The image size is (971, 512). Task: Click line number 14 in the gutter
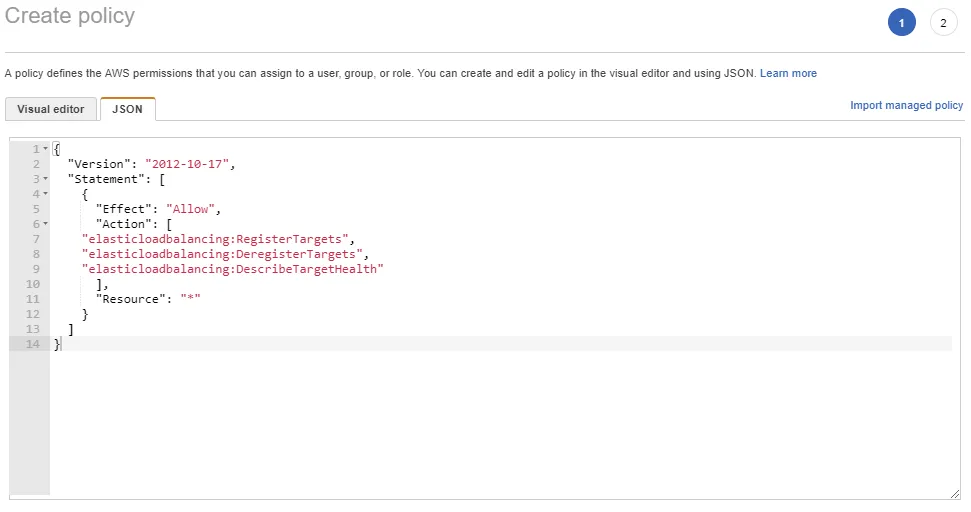coord(35,344)
